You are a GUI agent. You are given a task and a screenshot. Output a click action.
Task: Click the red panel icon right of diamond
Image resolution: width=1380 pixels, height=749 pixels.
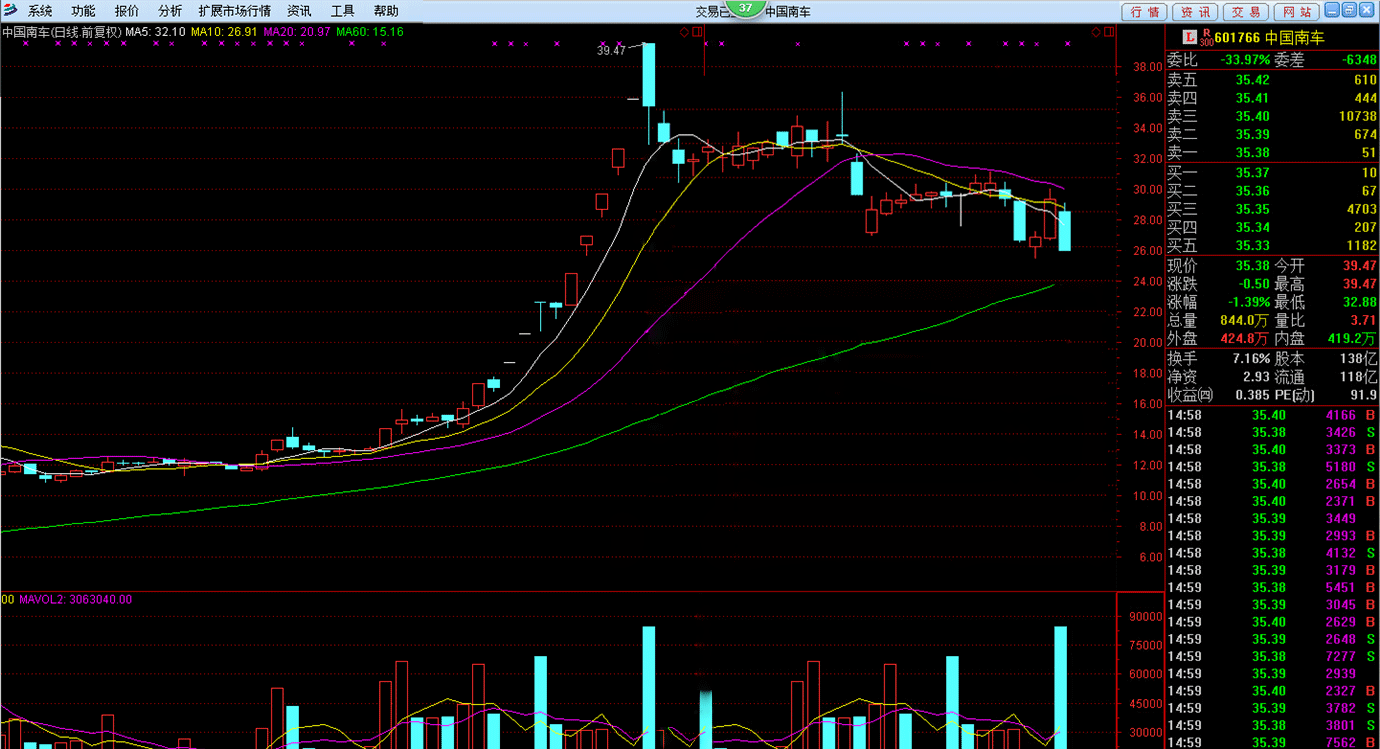(x=698, y=32)
